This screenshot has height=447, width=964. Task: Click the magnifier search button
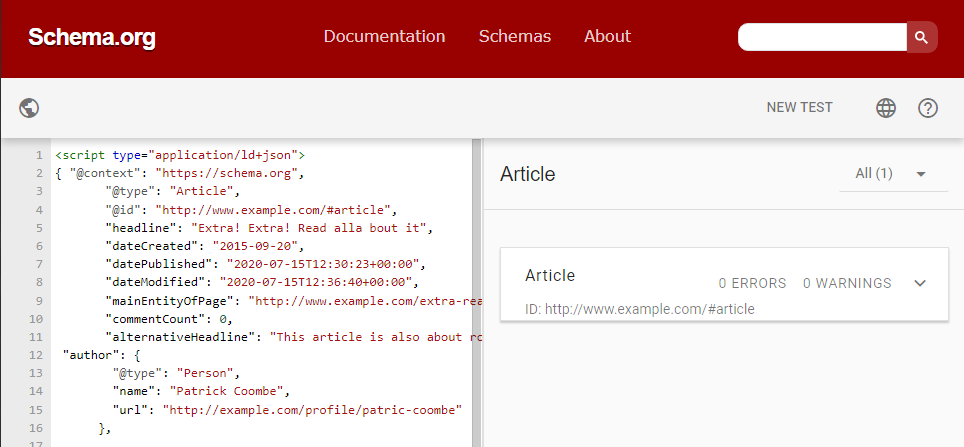click(x=922, y=37)
